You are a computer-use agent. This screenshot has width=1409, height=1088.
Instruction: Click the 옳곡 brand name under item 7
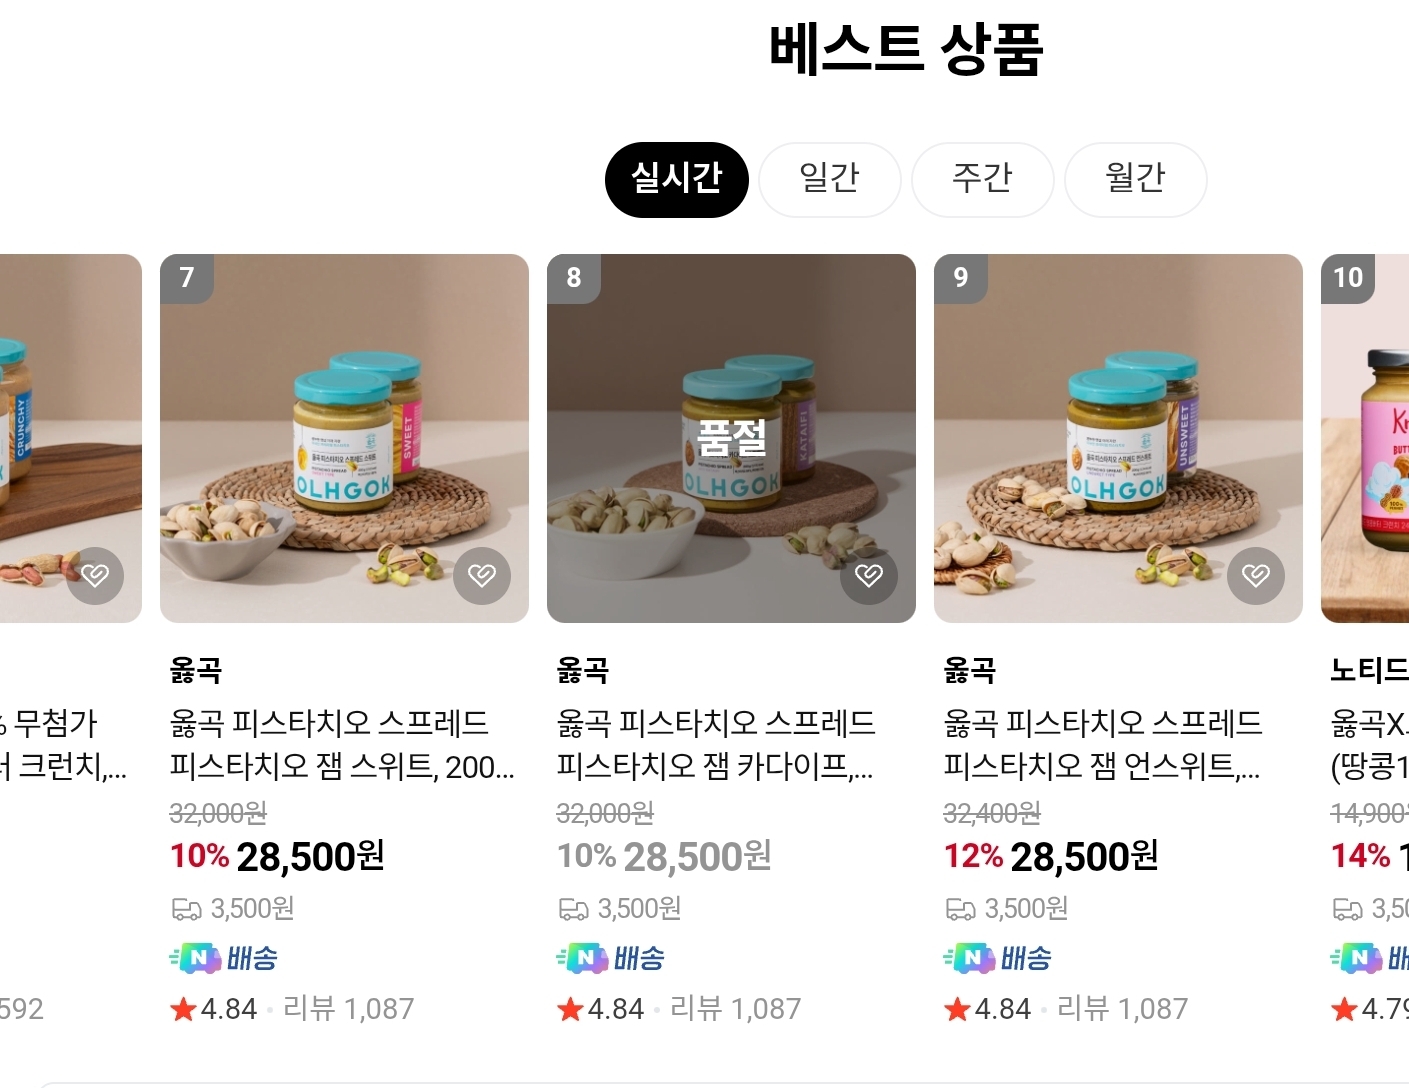(196, 670)
